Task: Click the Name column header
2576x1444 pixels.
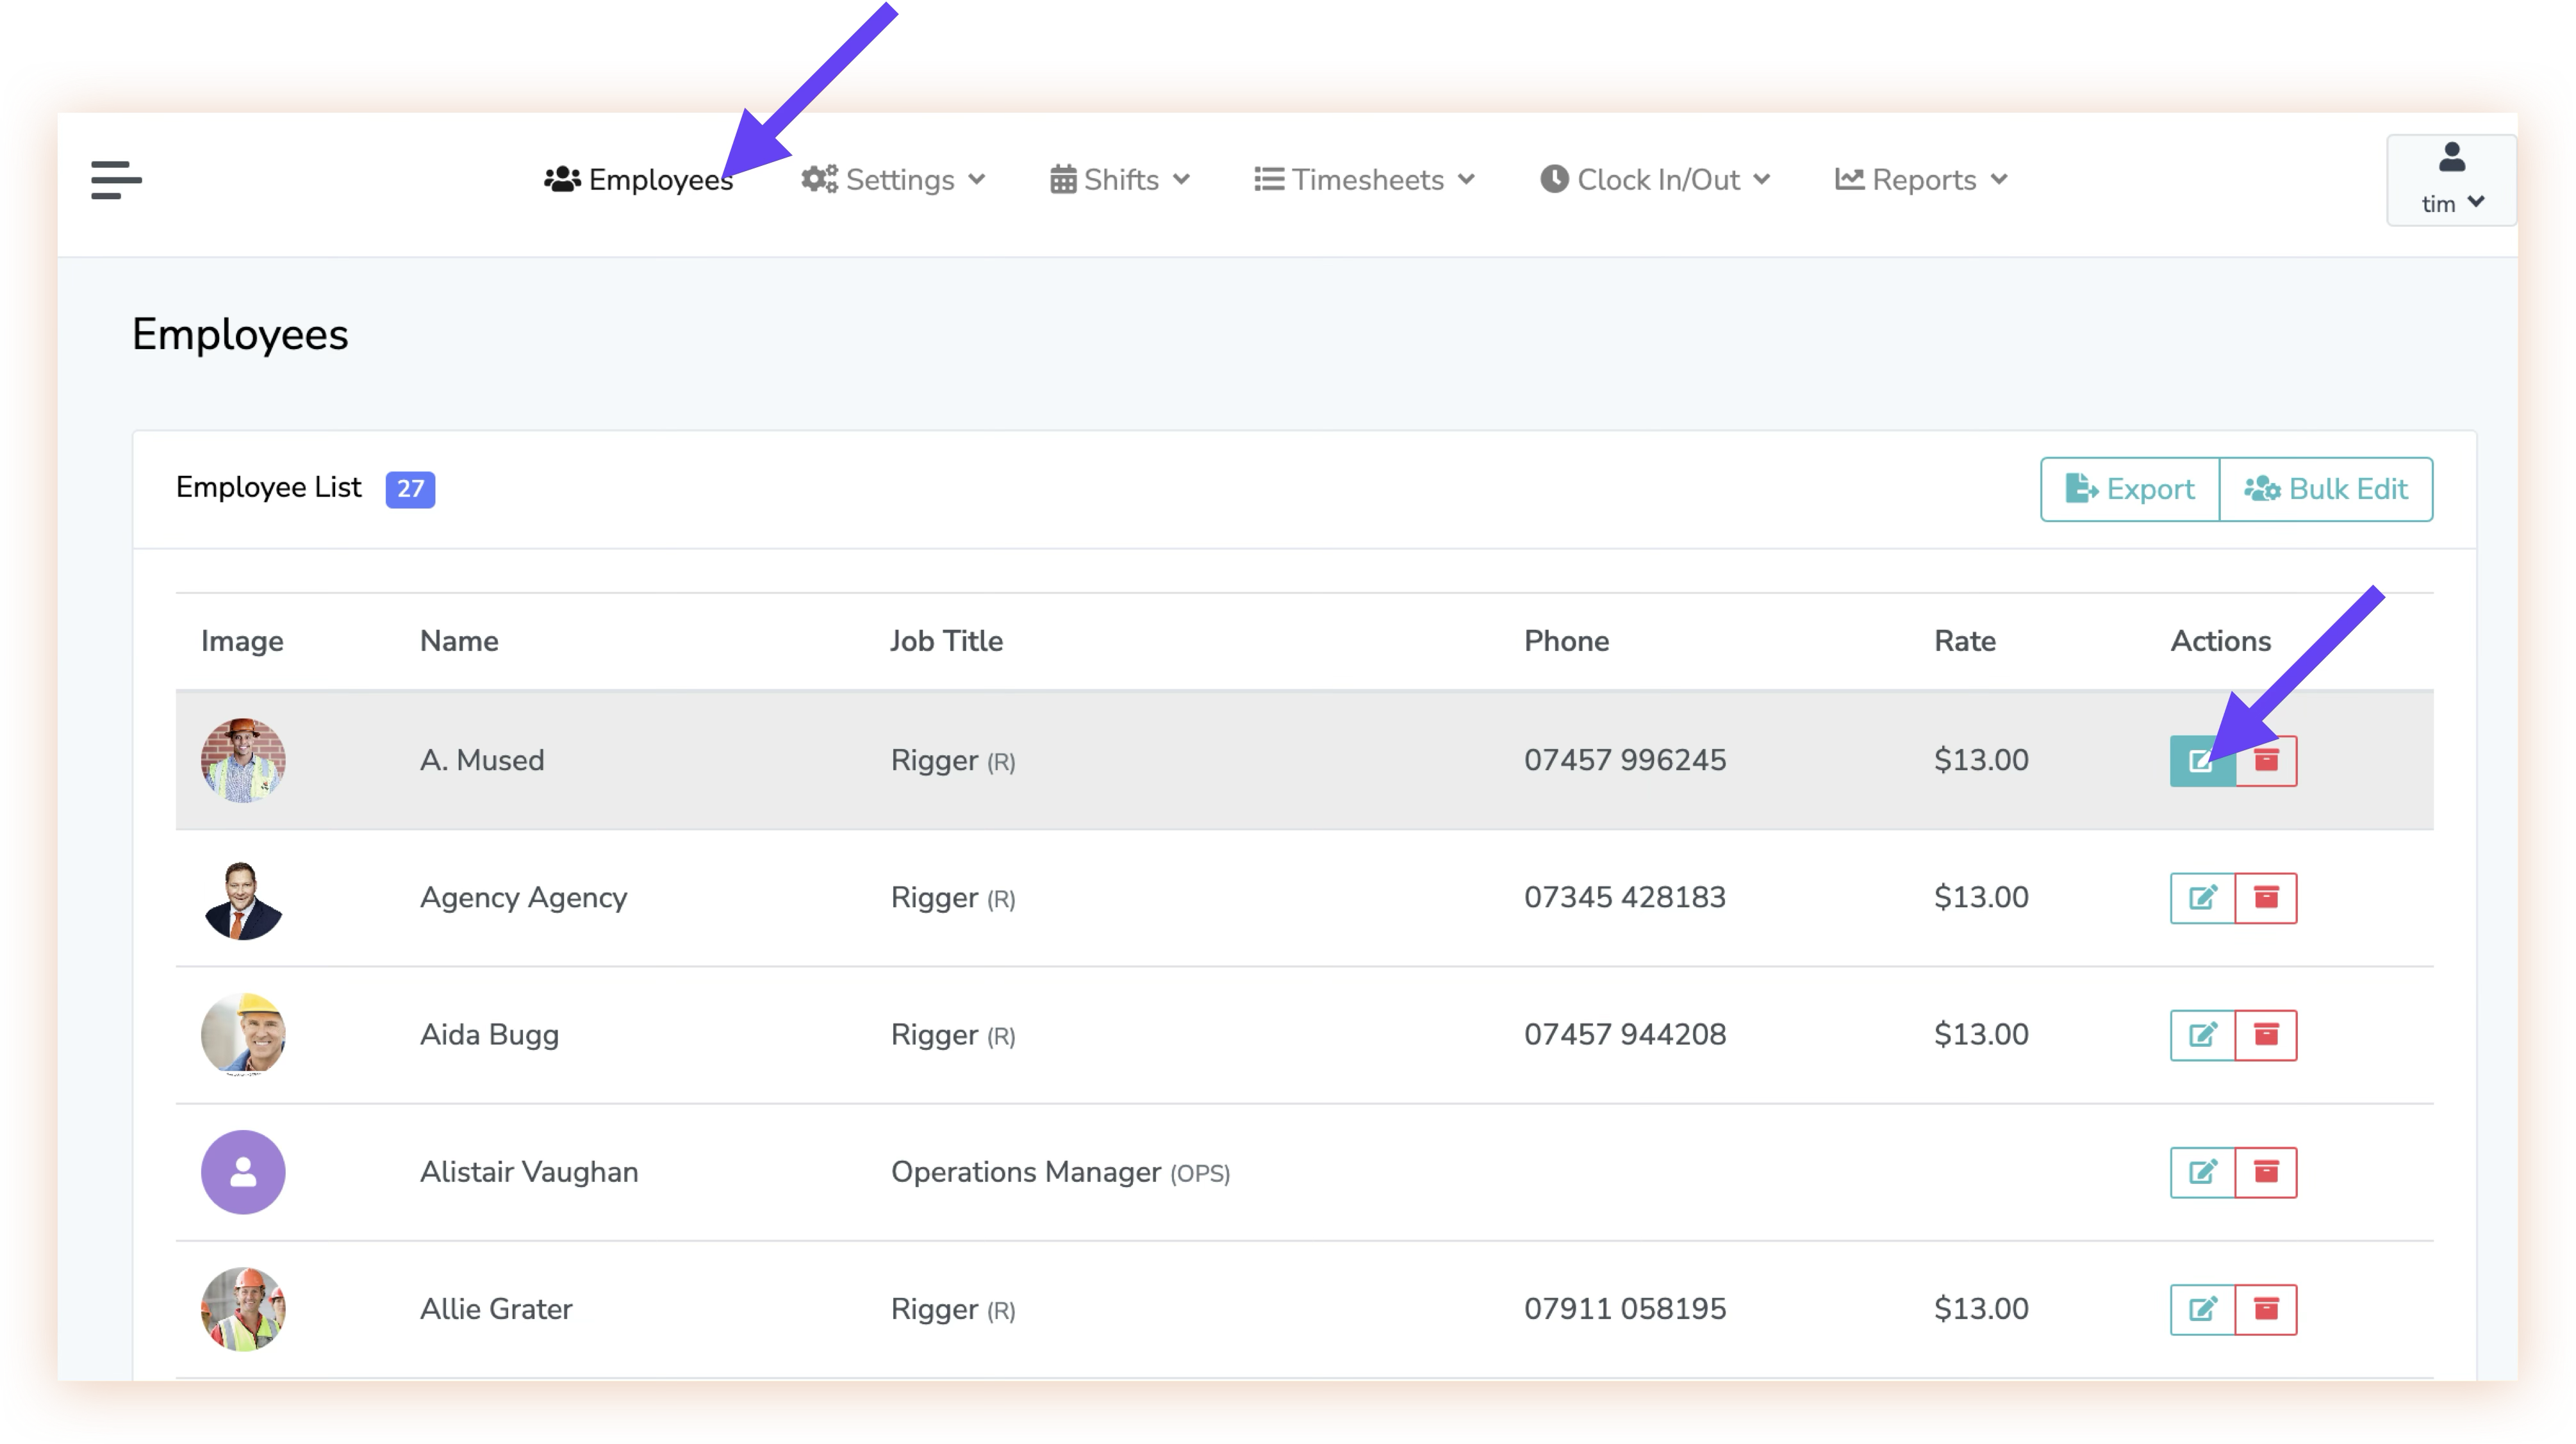Action: (459, 641)
